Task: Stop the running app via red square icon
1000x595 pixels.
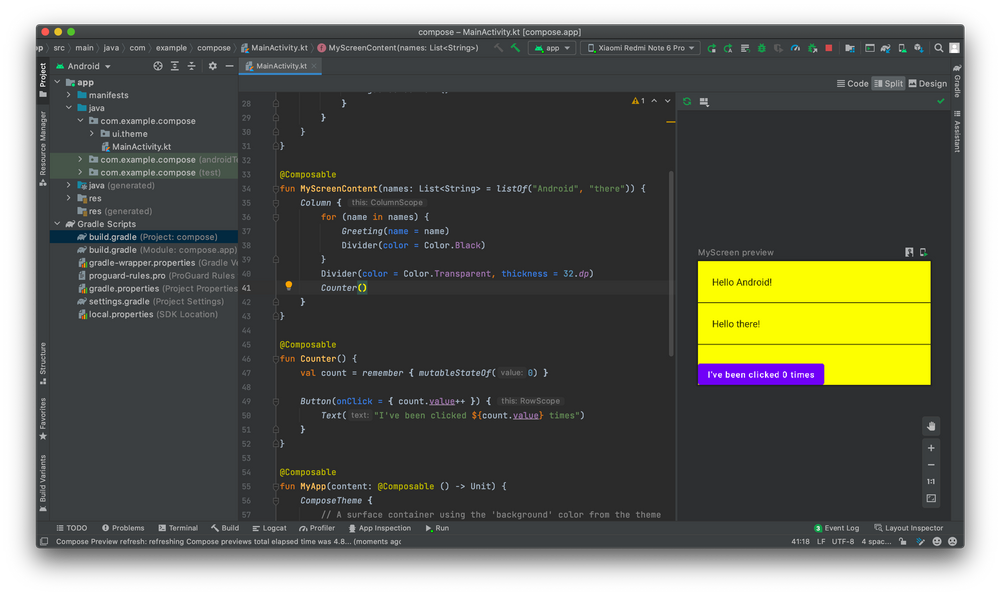Action: pyautogui.click(x=829, y=47)
